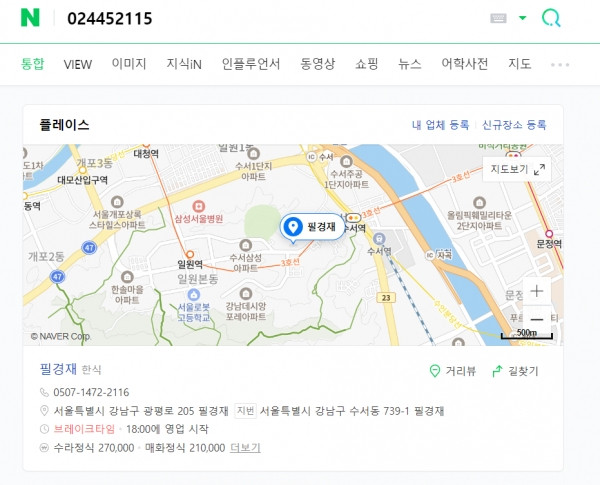Click the 플레이스 section heading

point(65,125)
